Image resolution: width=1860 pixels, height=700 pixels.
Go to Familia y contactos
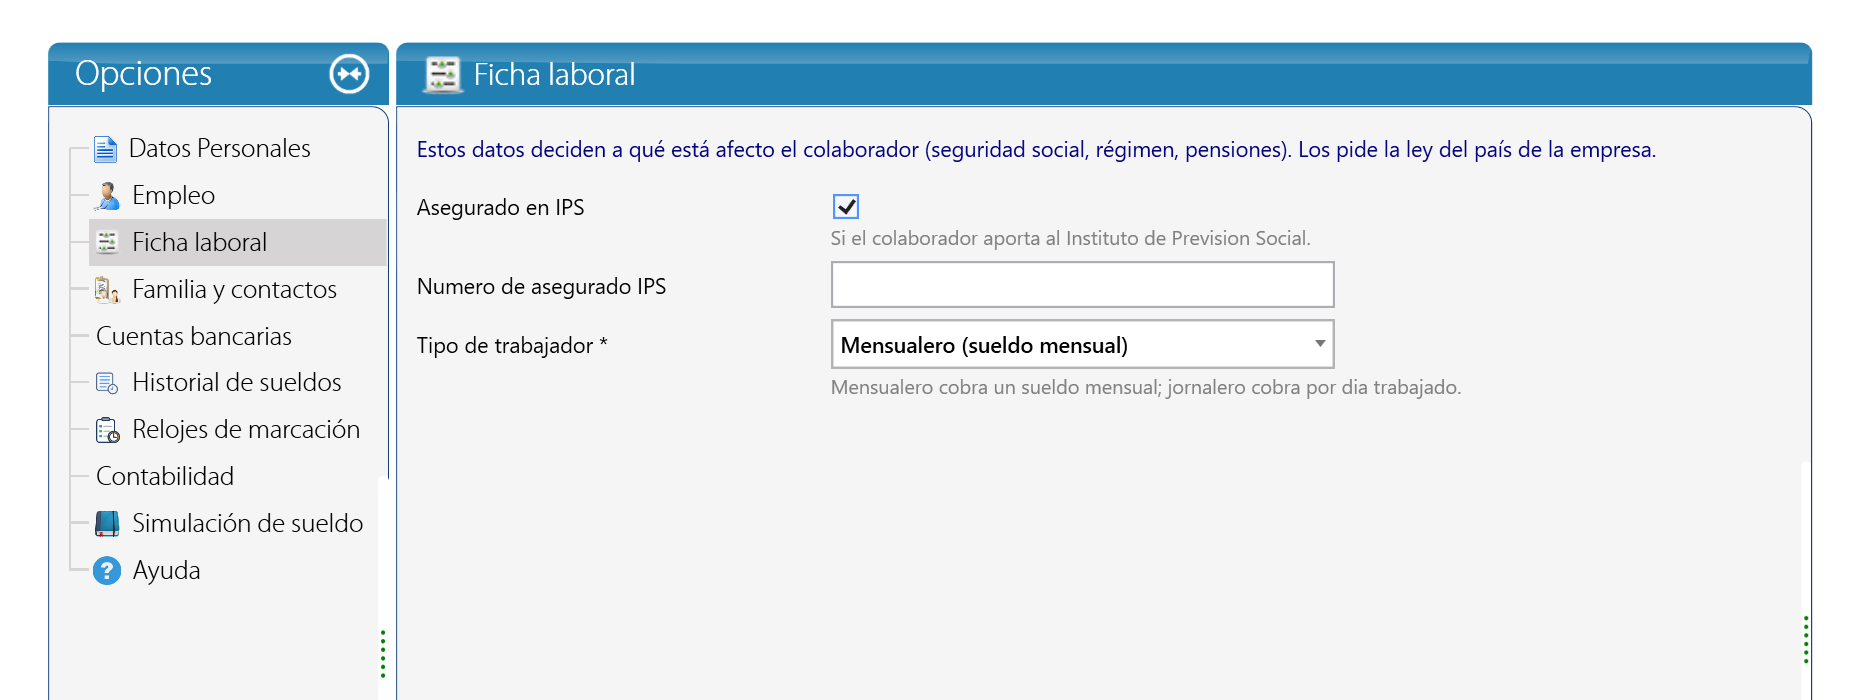[234, 289]
